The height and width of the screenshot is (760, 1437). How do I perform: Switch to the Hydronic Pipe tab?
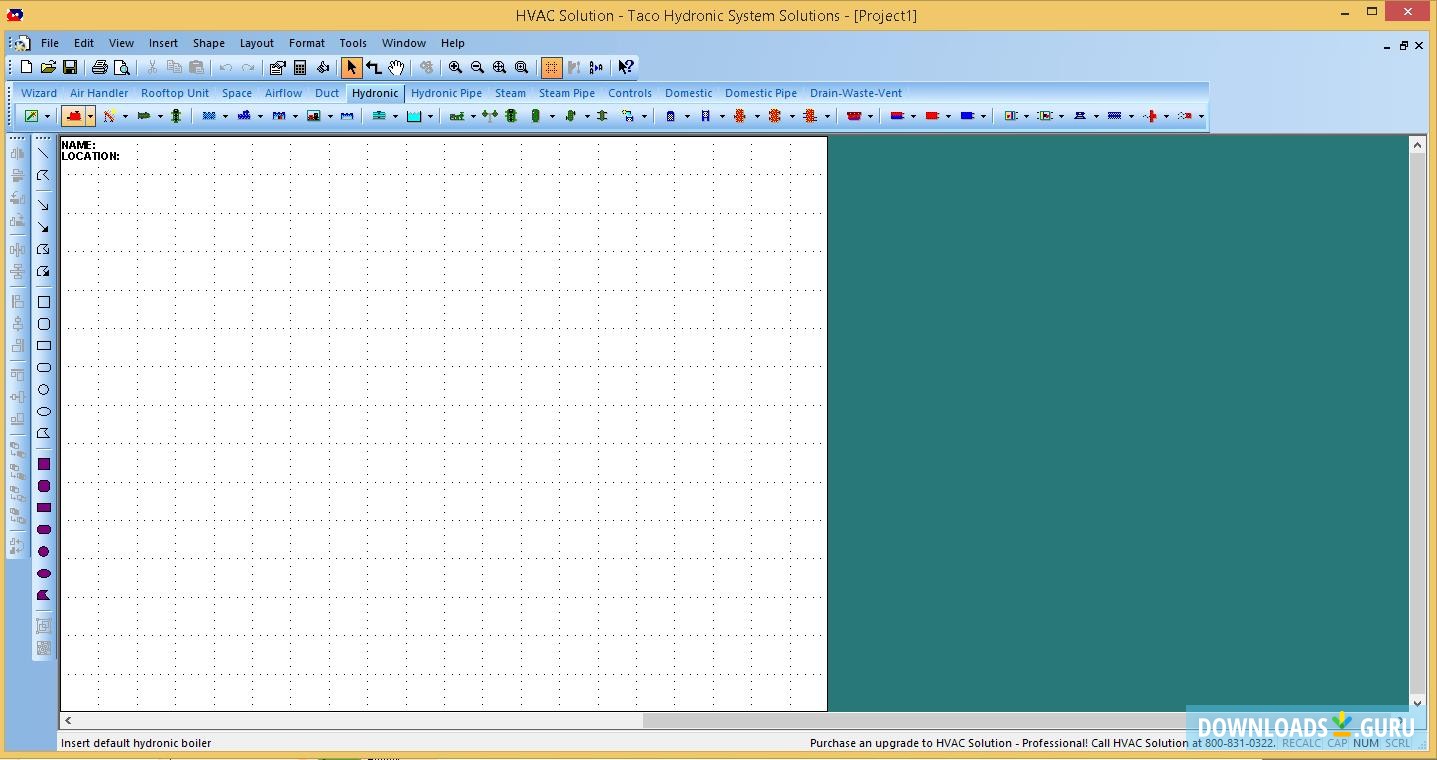coord(446,93)
